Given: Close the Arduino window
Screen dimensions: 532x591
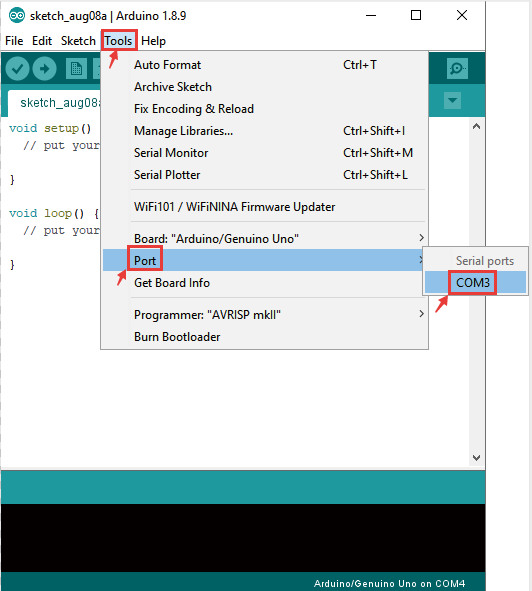Looking at the screenshot, I should tap(462, 15).
